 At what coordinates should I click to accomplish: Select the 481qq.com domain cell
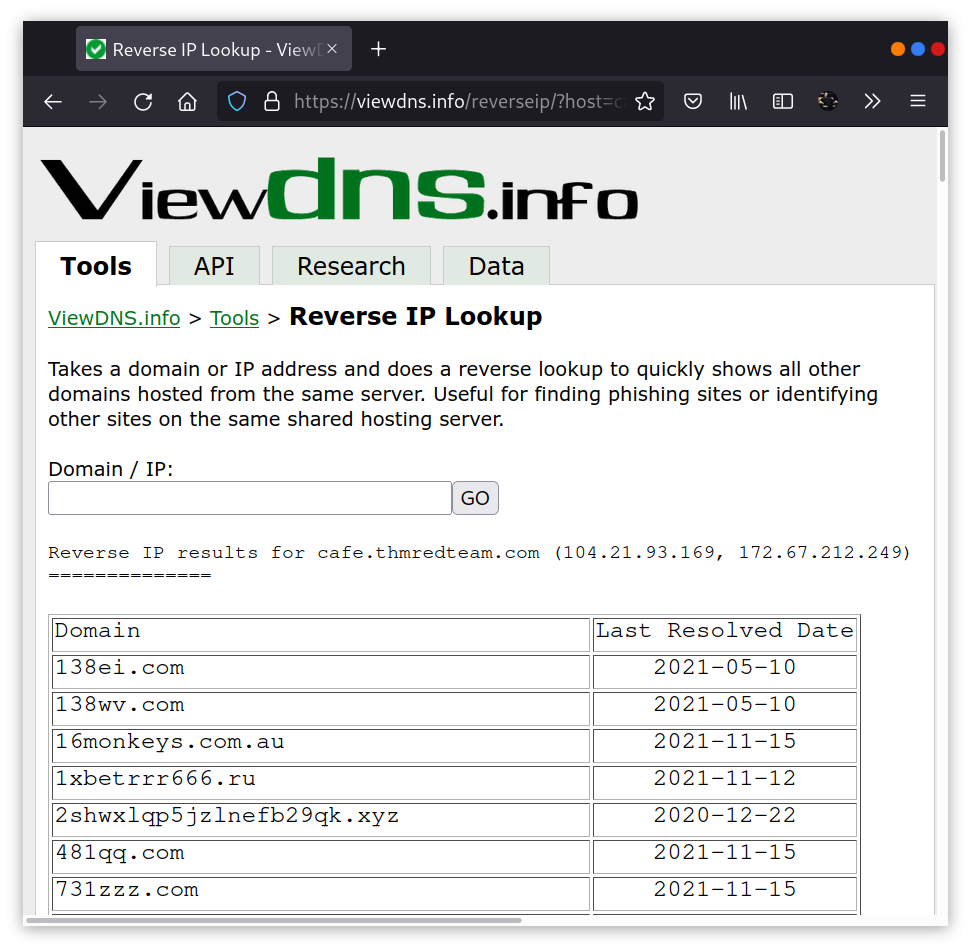321,857
